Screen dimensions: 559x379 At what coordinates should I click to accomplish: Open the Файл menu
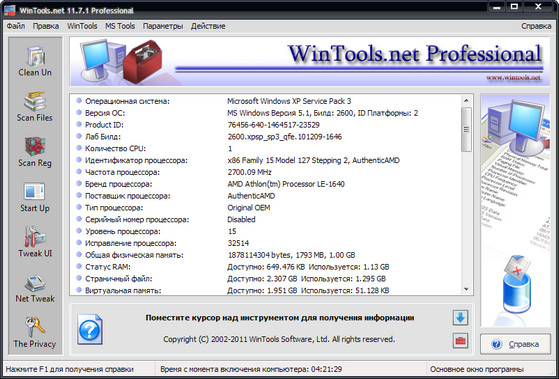pyautogui.click(x=16, y=26)
